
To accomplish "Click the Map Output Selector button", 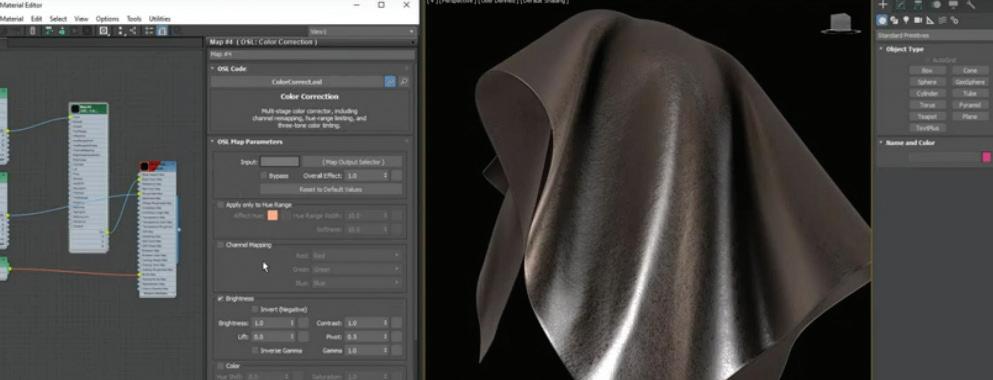I will [x=352, y=162].
